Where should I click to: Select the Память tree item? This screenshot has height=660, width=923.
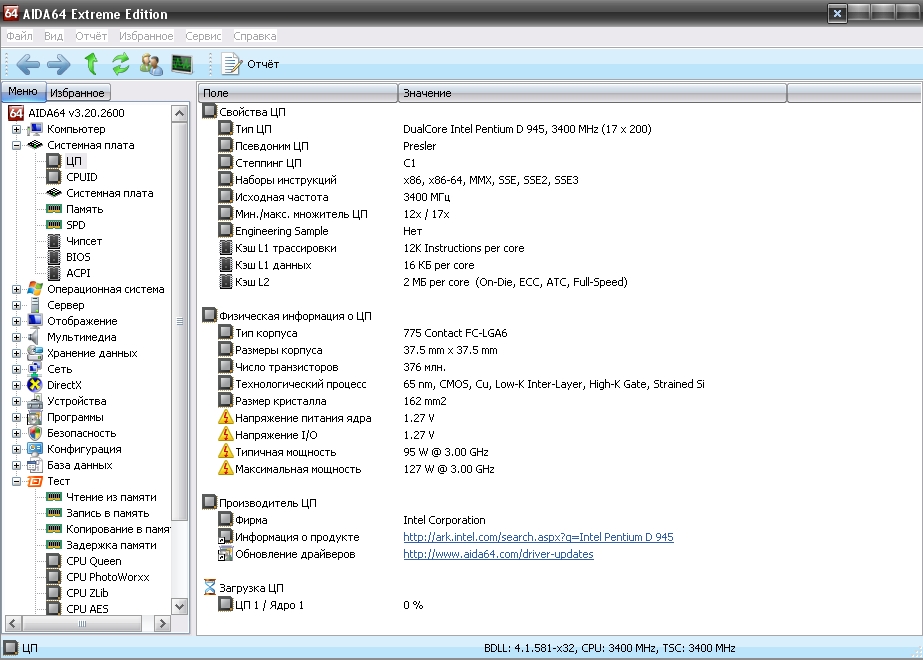click(84, 209)
